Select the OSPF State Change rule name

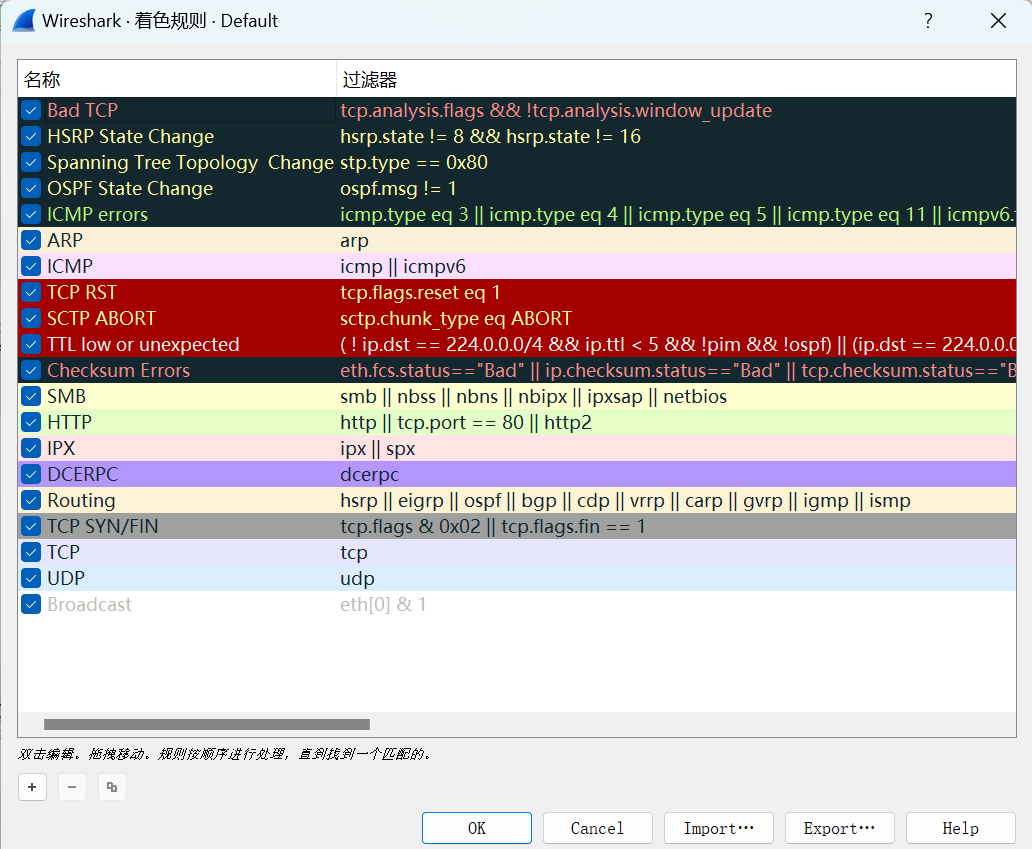pyautogui.click(x=130, y=188)
